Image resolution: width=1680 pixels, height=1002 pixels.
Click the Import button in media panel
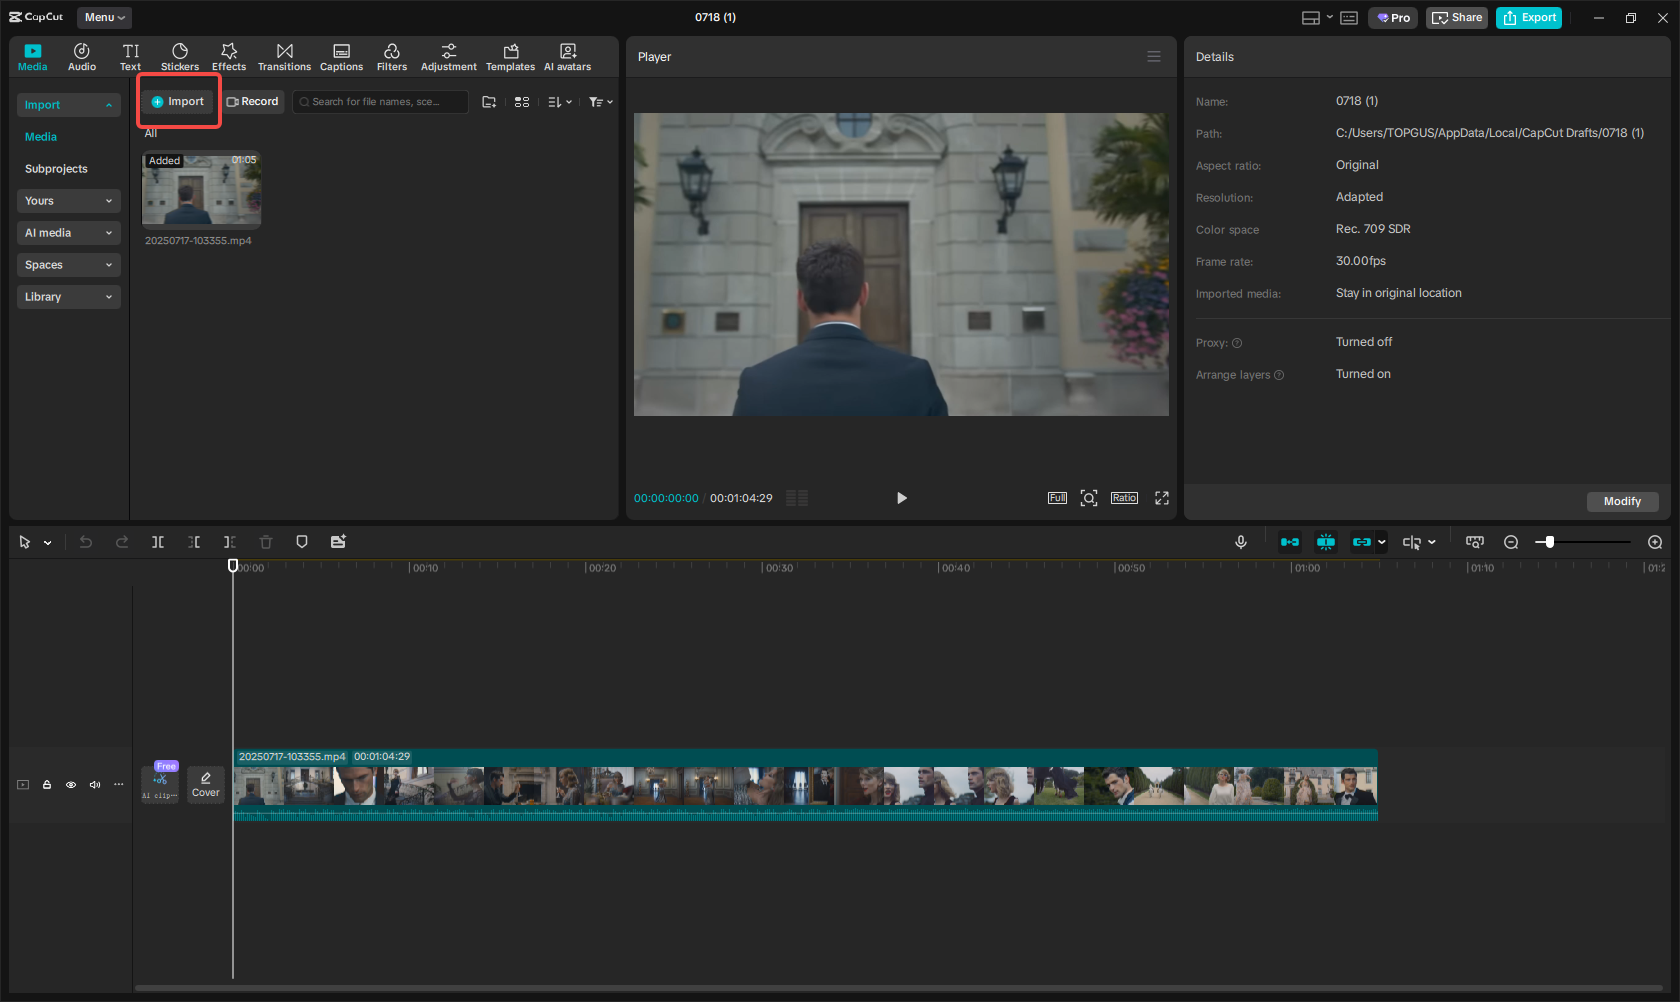(178, 102)
